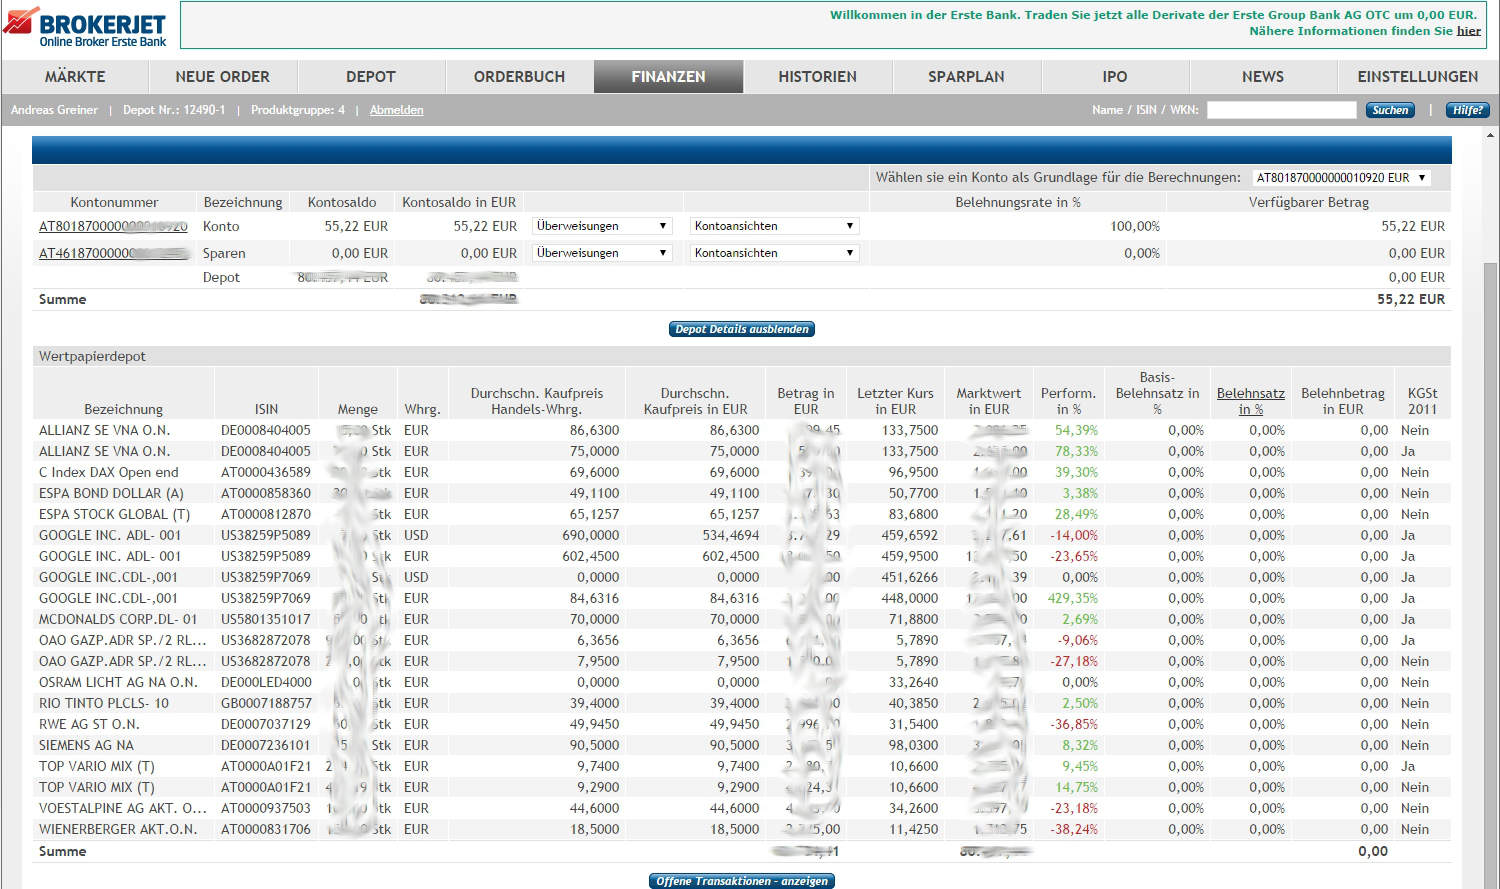This screenshot has width=1500, height=889.
Task: Open the Konto account number link AT8018…
Action: pyautogui.click(x=113, y=227)
